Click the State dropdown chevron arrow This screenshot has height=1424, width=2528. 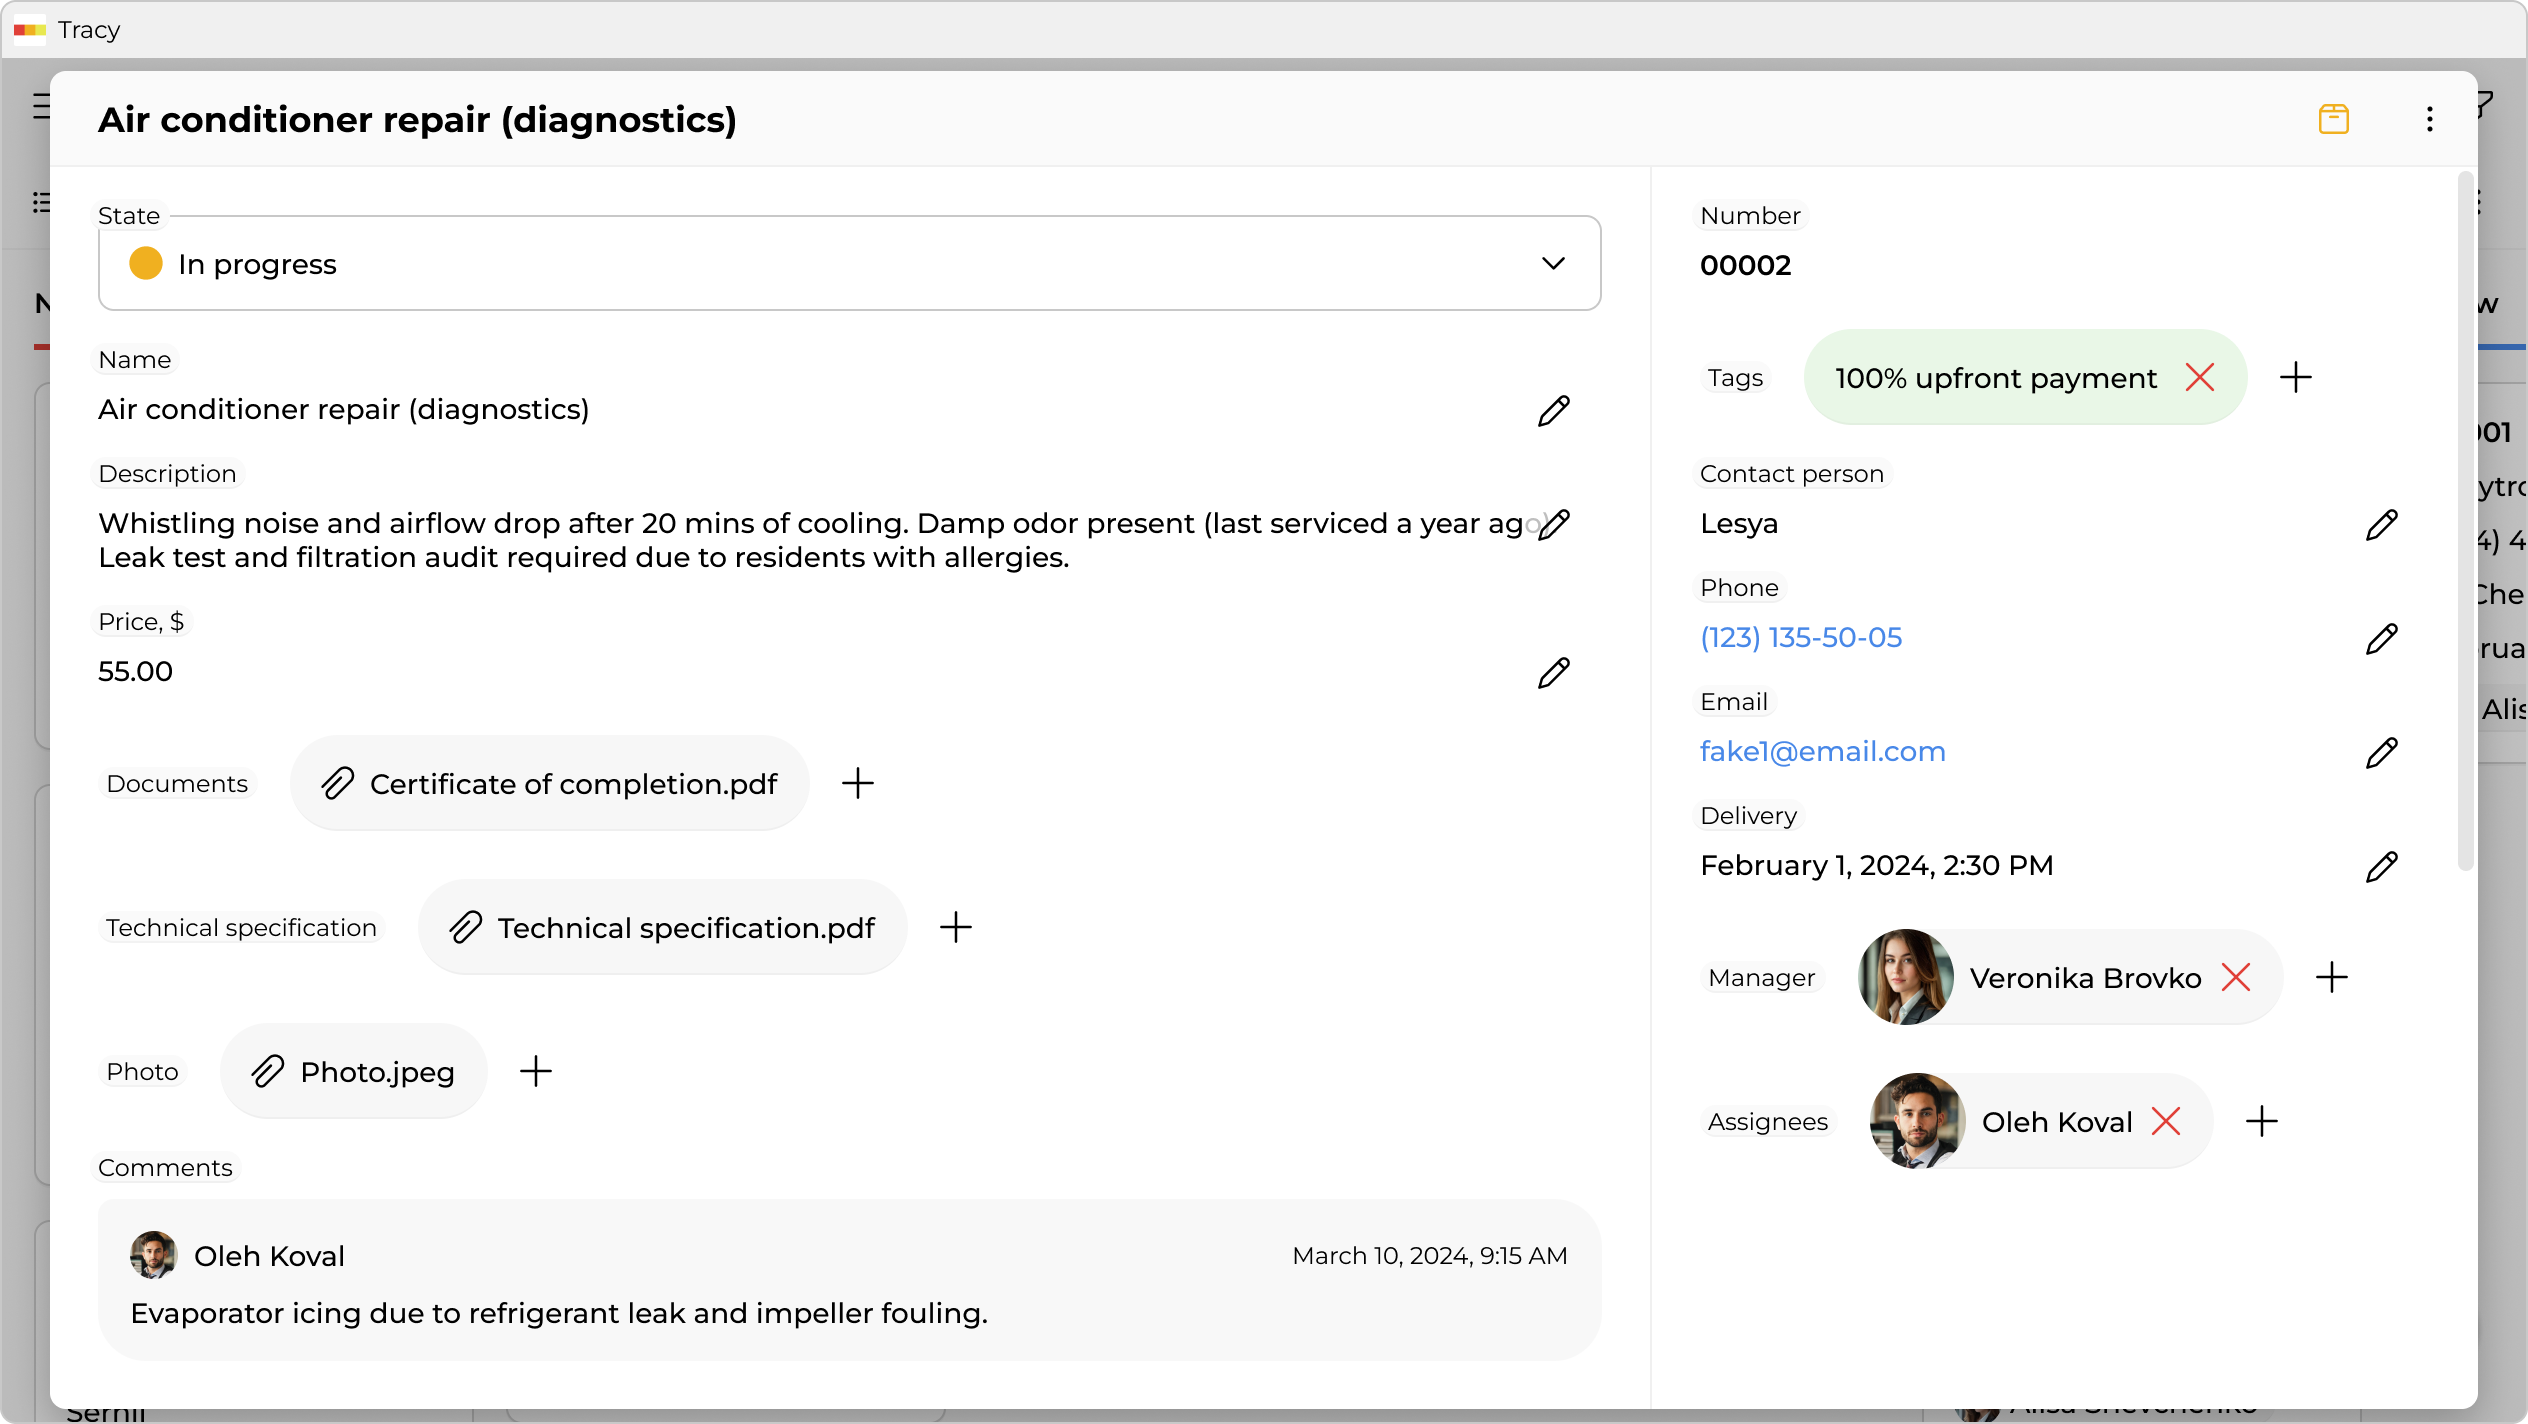pyautogui.click(x=1552, y=263)
